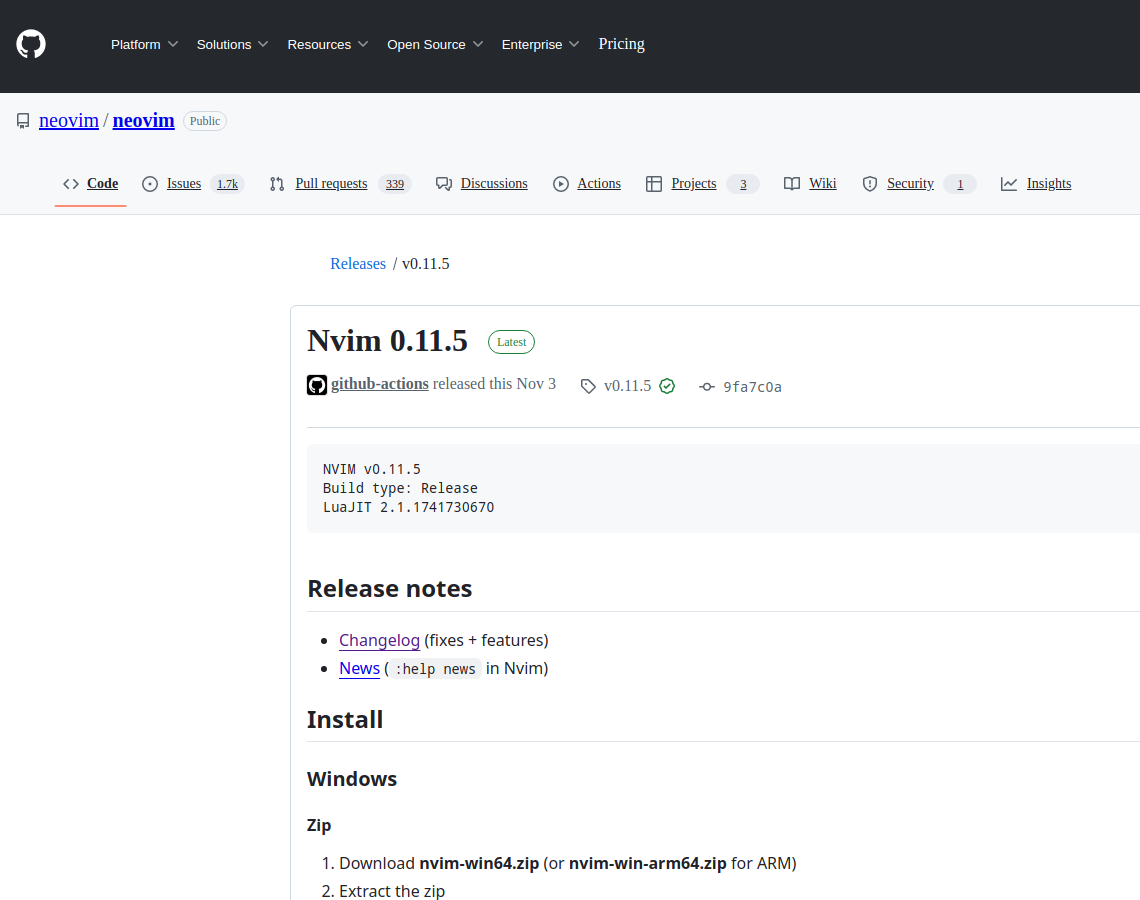1140x900 pixels.
Task: Go back to the Releases page
Action: pyautogui.click(x=357, y=263)
